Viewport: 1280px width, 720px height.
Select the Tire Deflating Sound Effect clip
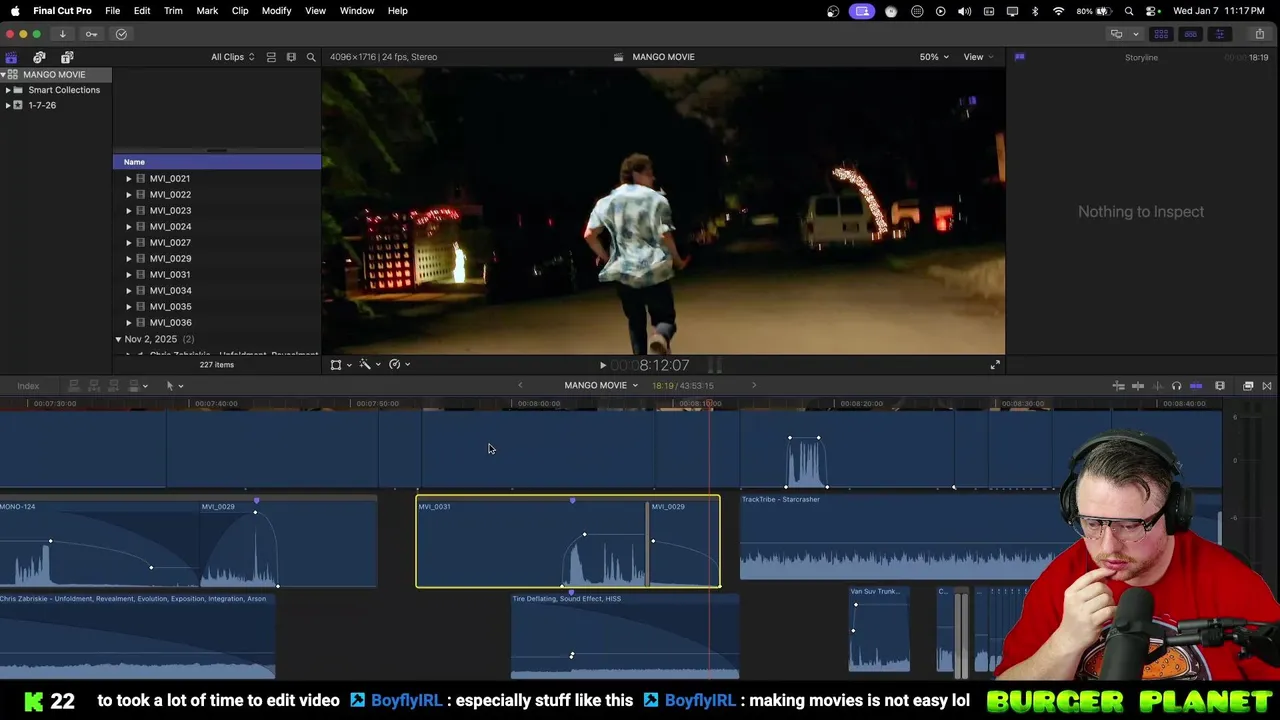625,635
